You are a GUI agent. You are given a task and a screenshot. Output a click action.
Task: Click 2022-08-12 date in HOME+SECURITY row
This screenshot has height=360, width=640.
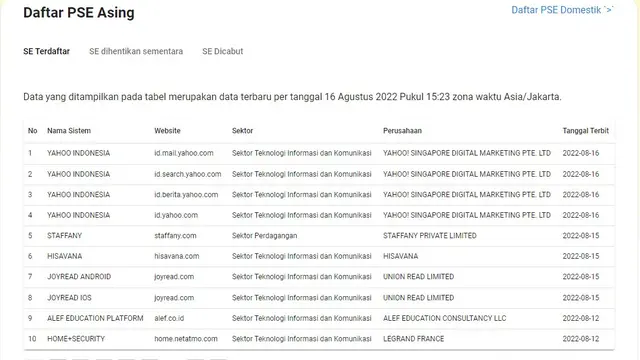[581, 339]
